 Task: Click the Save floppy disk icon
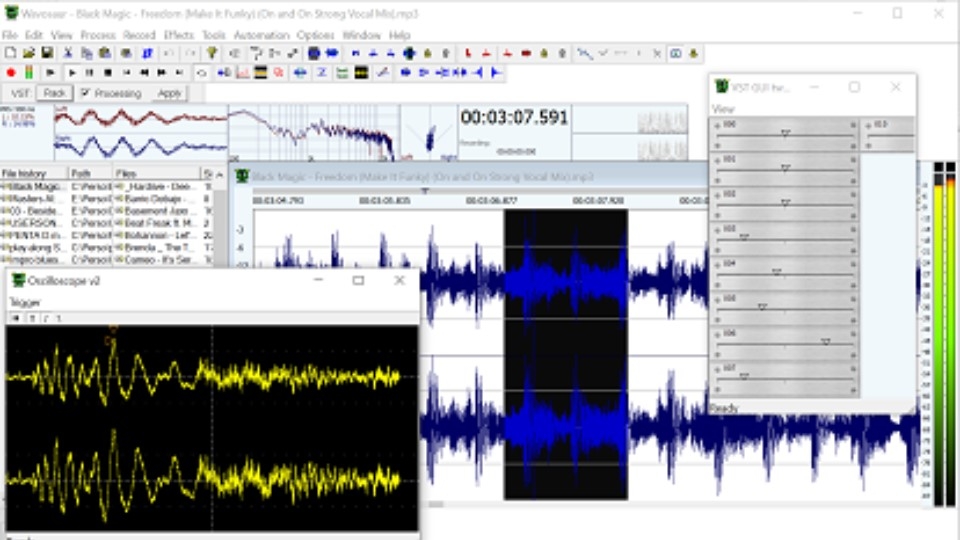pos(47,53)
